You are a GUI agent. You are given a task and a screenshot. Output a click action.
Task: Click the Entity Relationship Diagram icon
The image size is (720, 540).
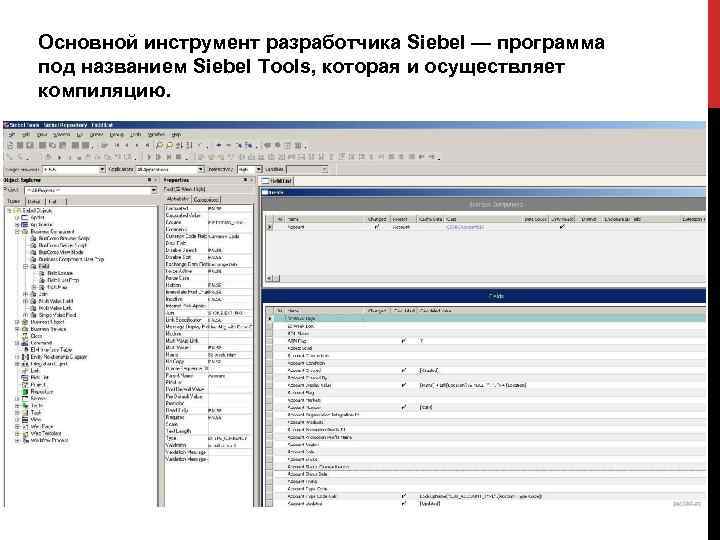click(x=25, y=357)
